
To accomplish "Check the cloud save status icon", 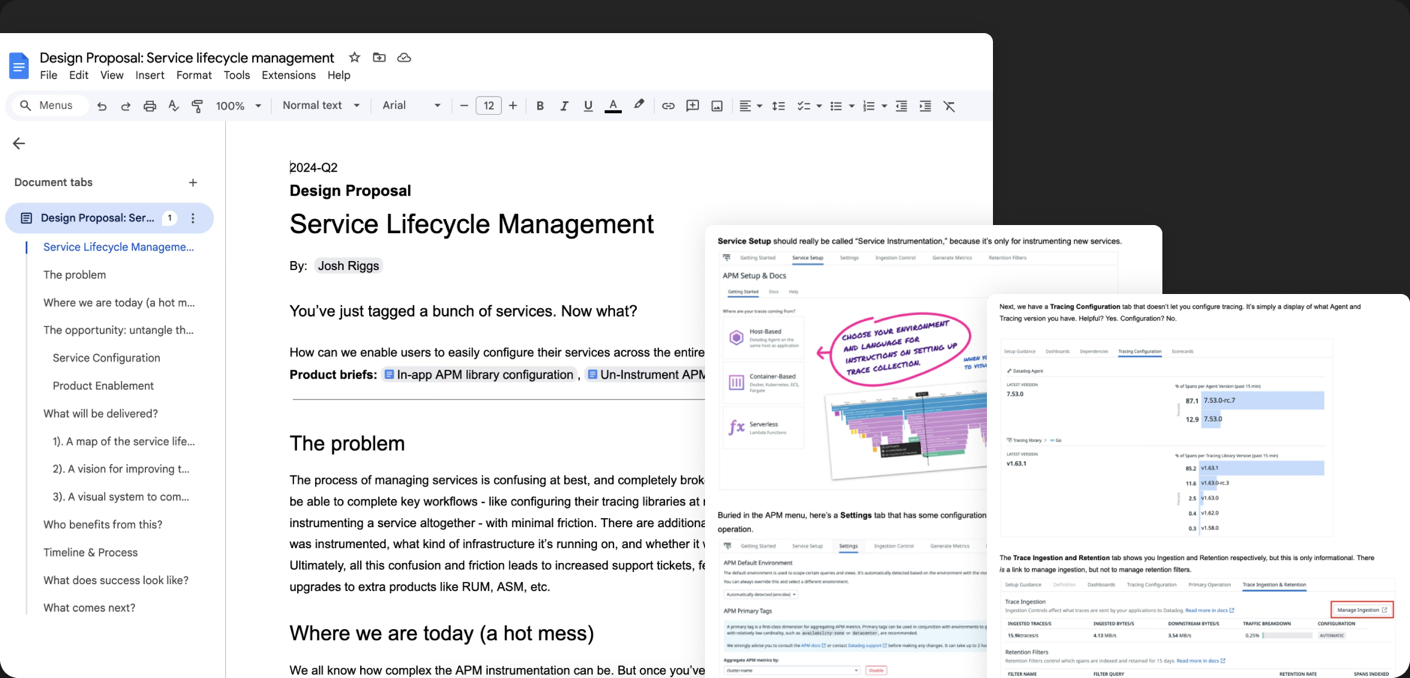I will [x=404, y=58].
